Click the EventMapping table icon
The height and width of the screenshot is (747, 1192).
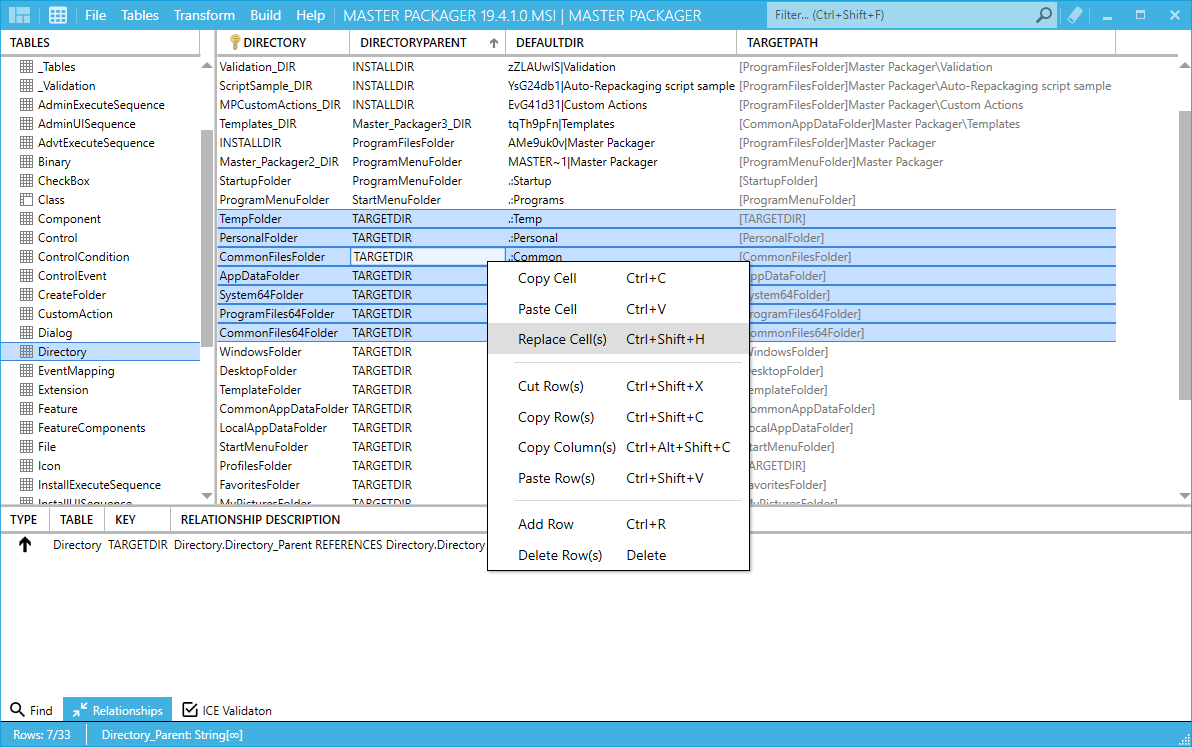27,371
